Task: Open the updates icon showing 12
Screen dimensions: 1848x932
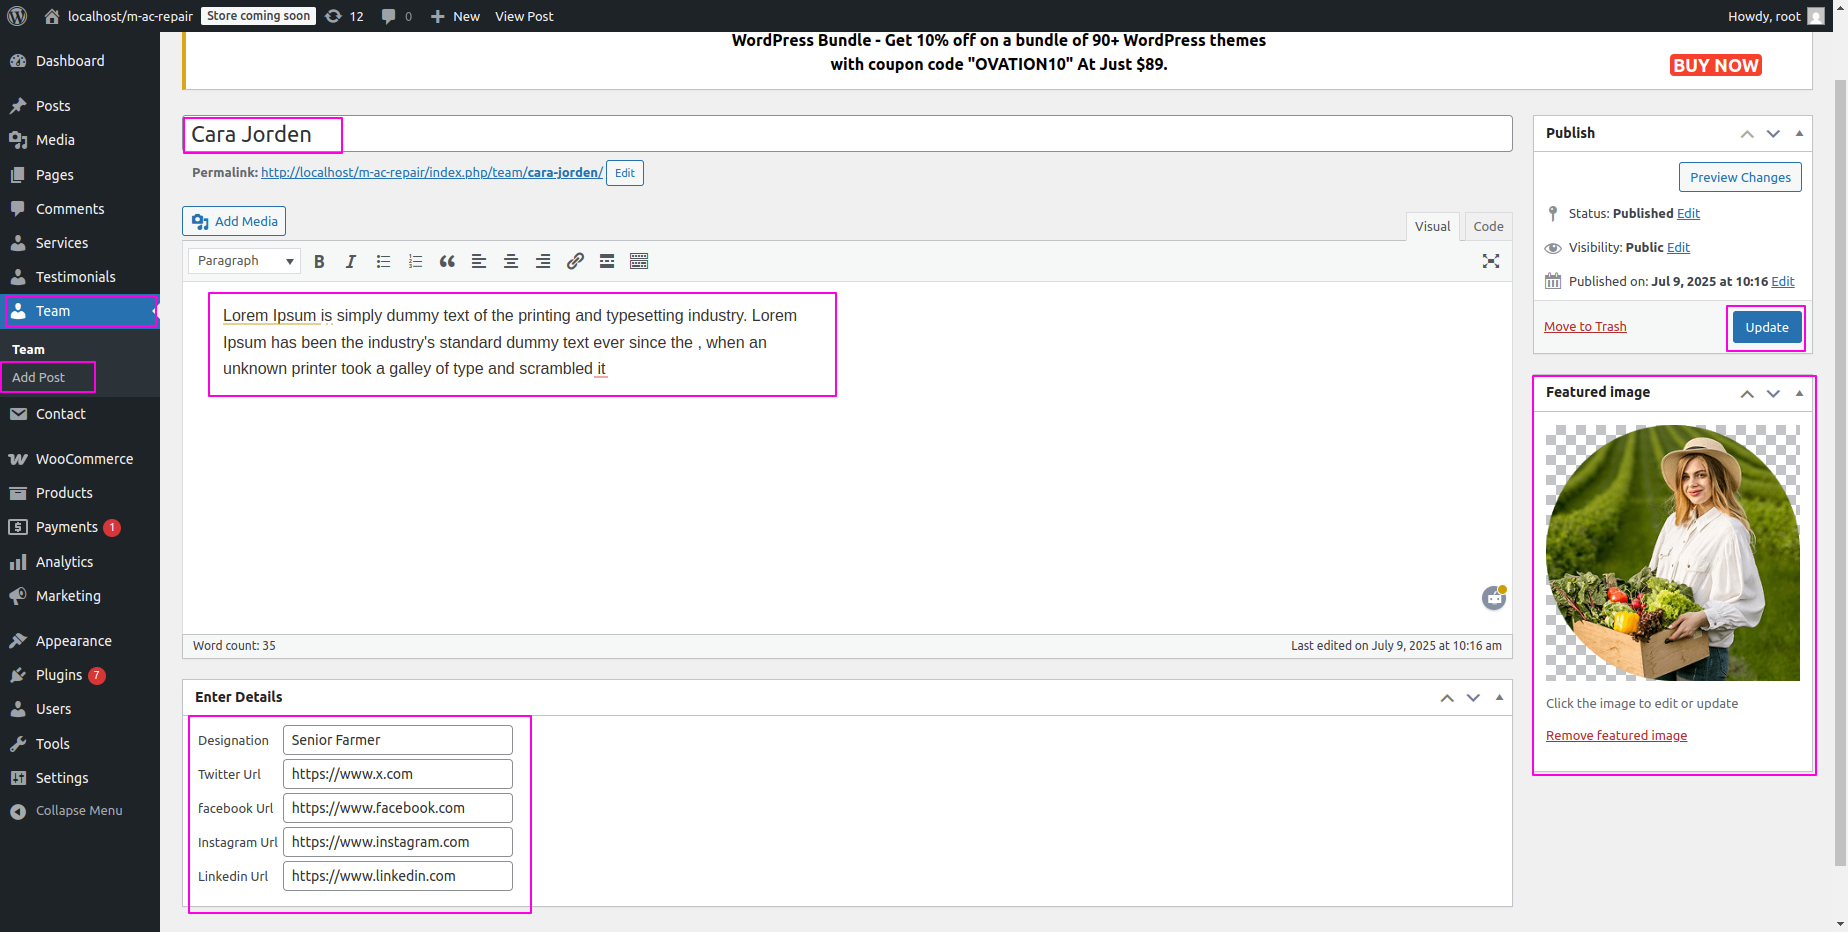Action: point(344,16)
